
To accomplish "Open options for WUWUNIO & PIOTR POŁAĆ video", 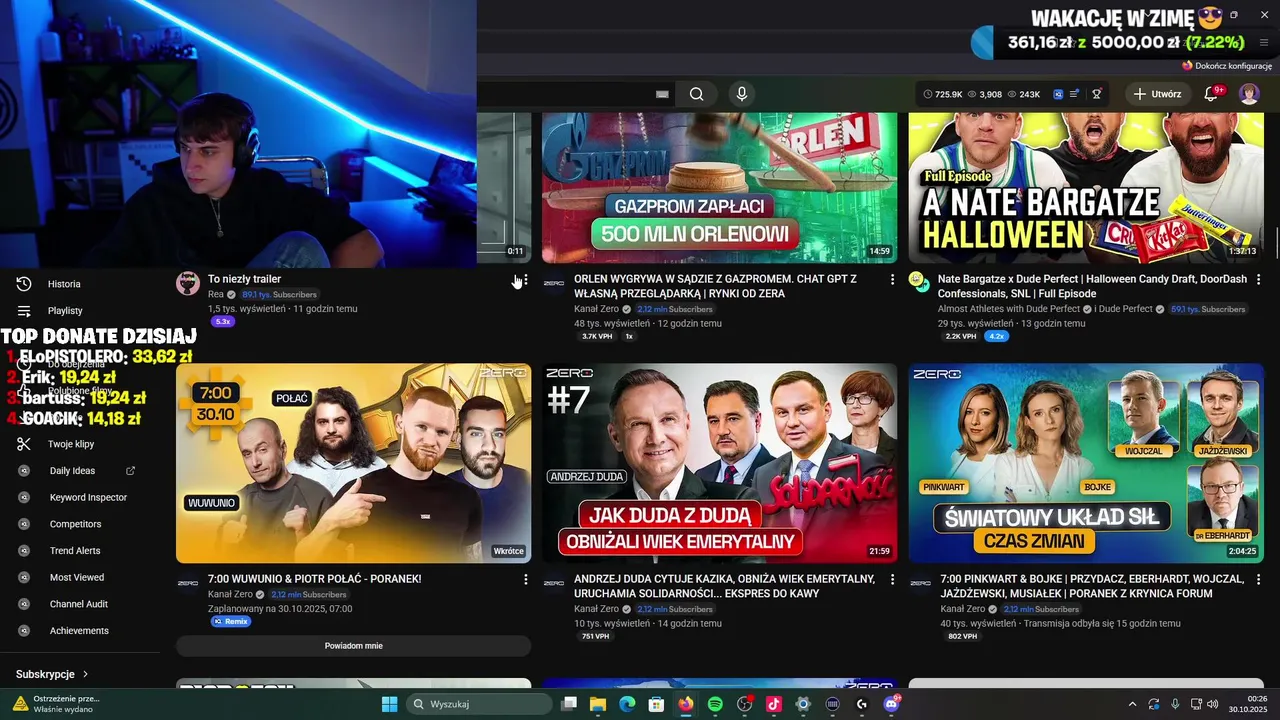I will click(x=526, y=579).
